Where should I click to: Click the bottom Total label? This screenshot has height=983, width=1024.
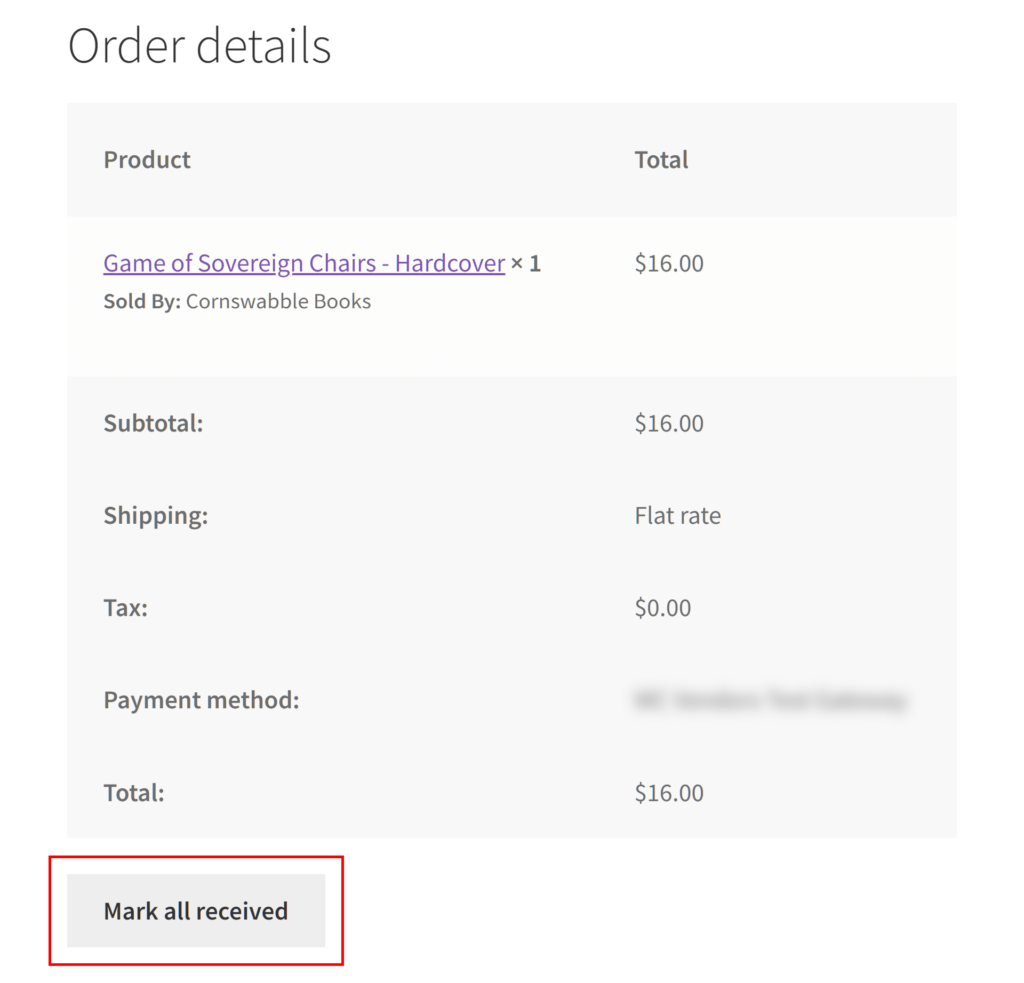coord(134,793)
